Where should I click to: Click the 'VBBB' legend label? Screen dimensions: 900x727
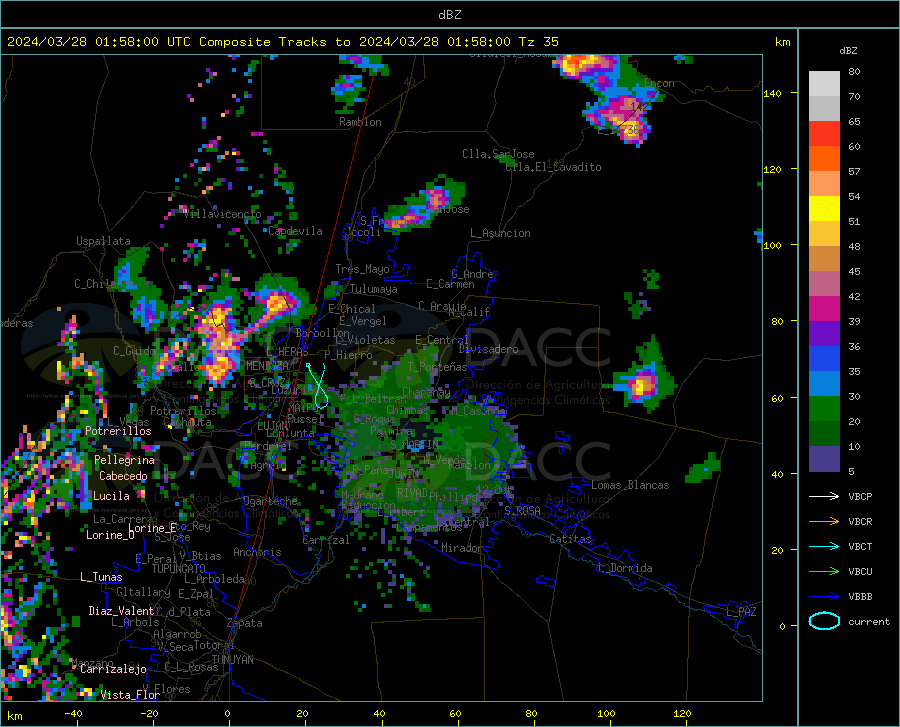[860, 597]
